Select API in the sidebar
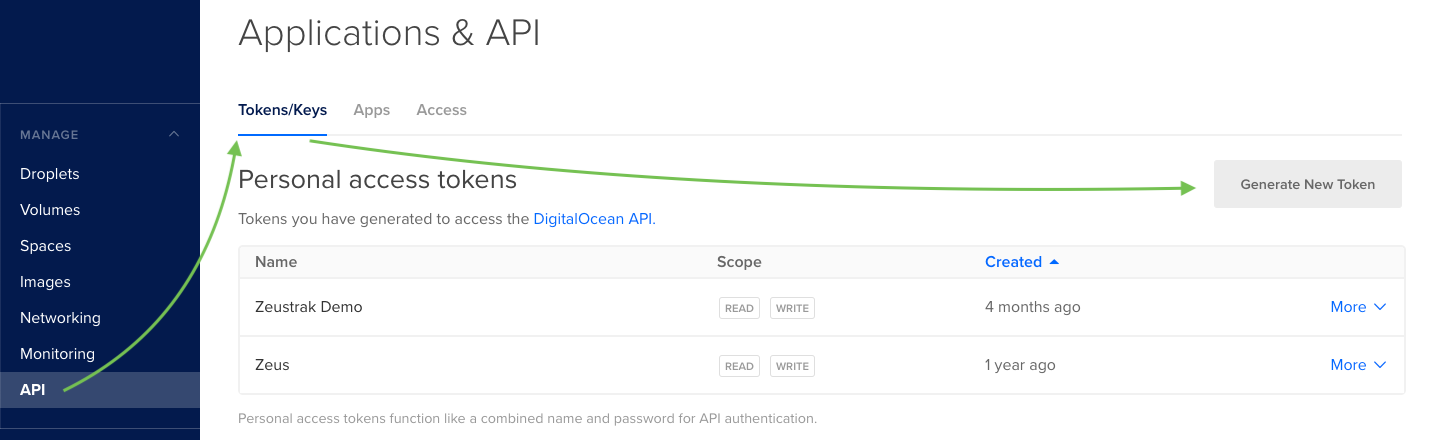Viewport: 1433px width, 440px height. pos(100,390)
